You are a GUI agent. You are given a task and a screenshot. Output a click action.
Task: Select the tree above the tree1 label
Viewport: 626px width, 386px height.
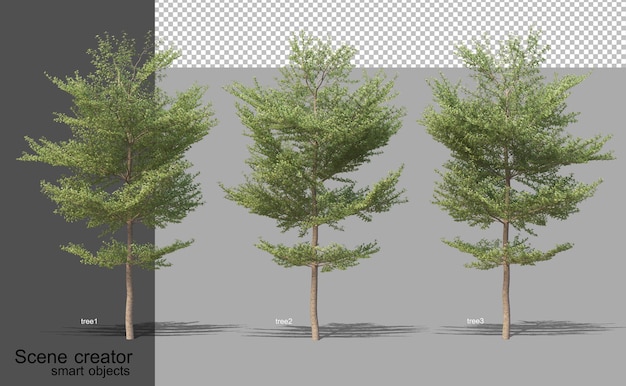pyautogui.click(x=117, y=185)
